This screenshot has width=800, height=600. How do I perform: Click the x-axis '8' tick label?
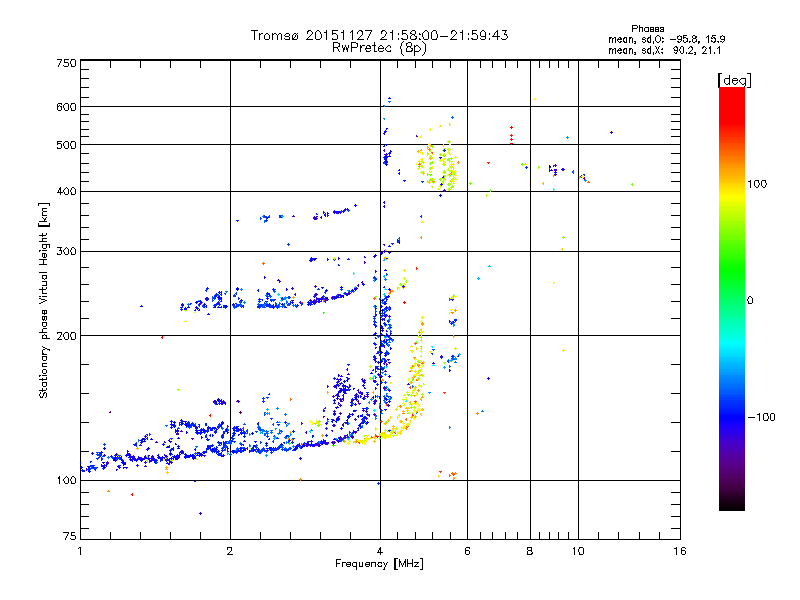pyautogui.click(x=530, y=551)
